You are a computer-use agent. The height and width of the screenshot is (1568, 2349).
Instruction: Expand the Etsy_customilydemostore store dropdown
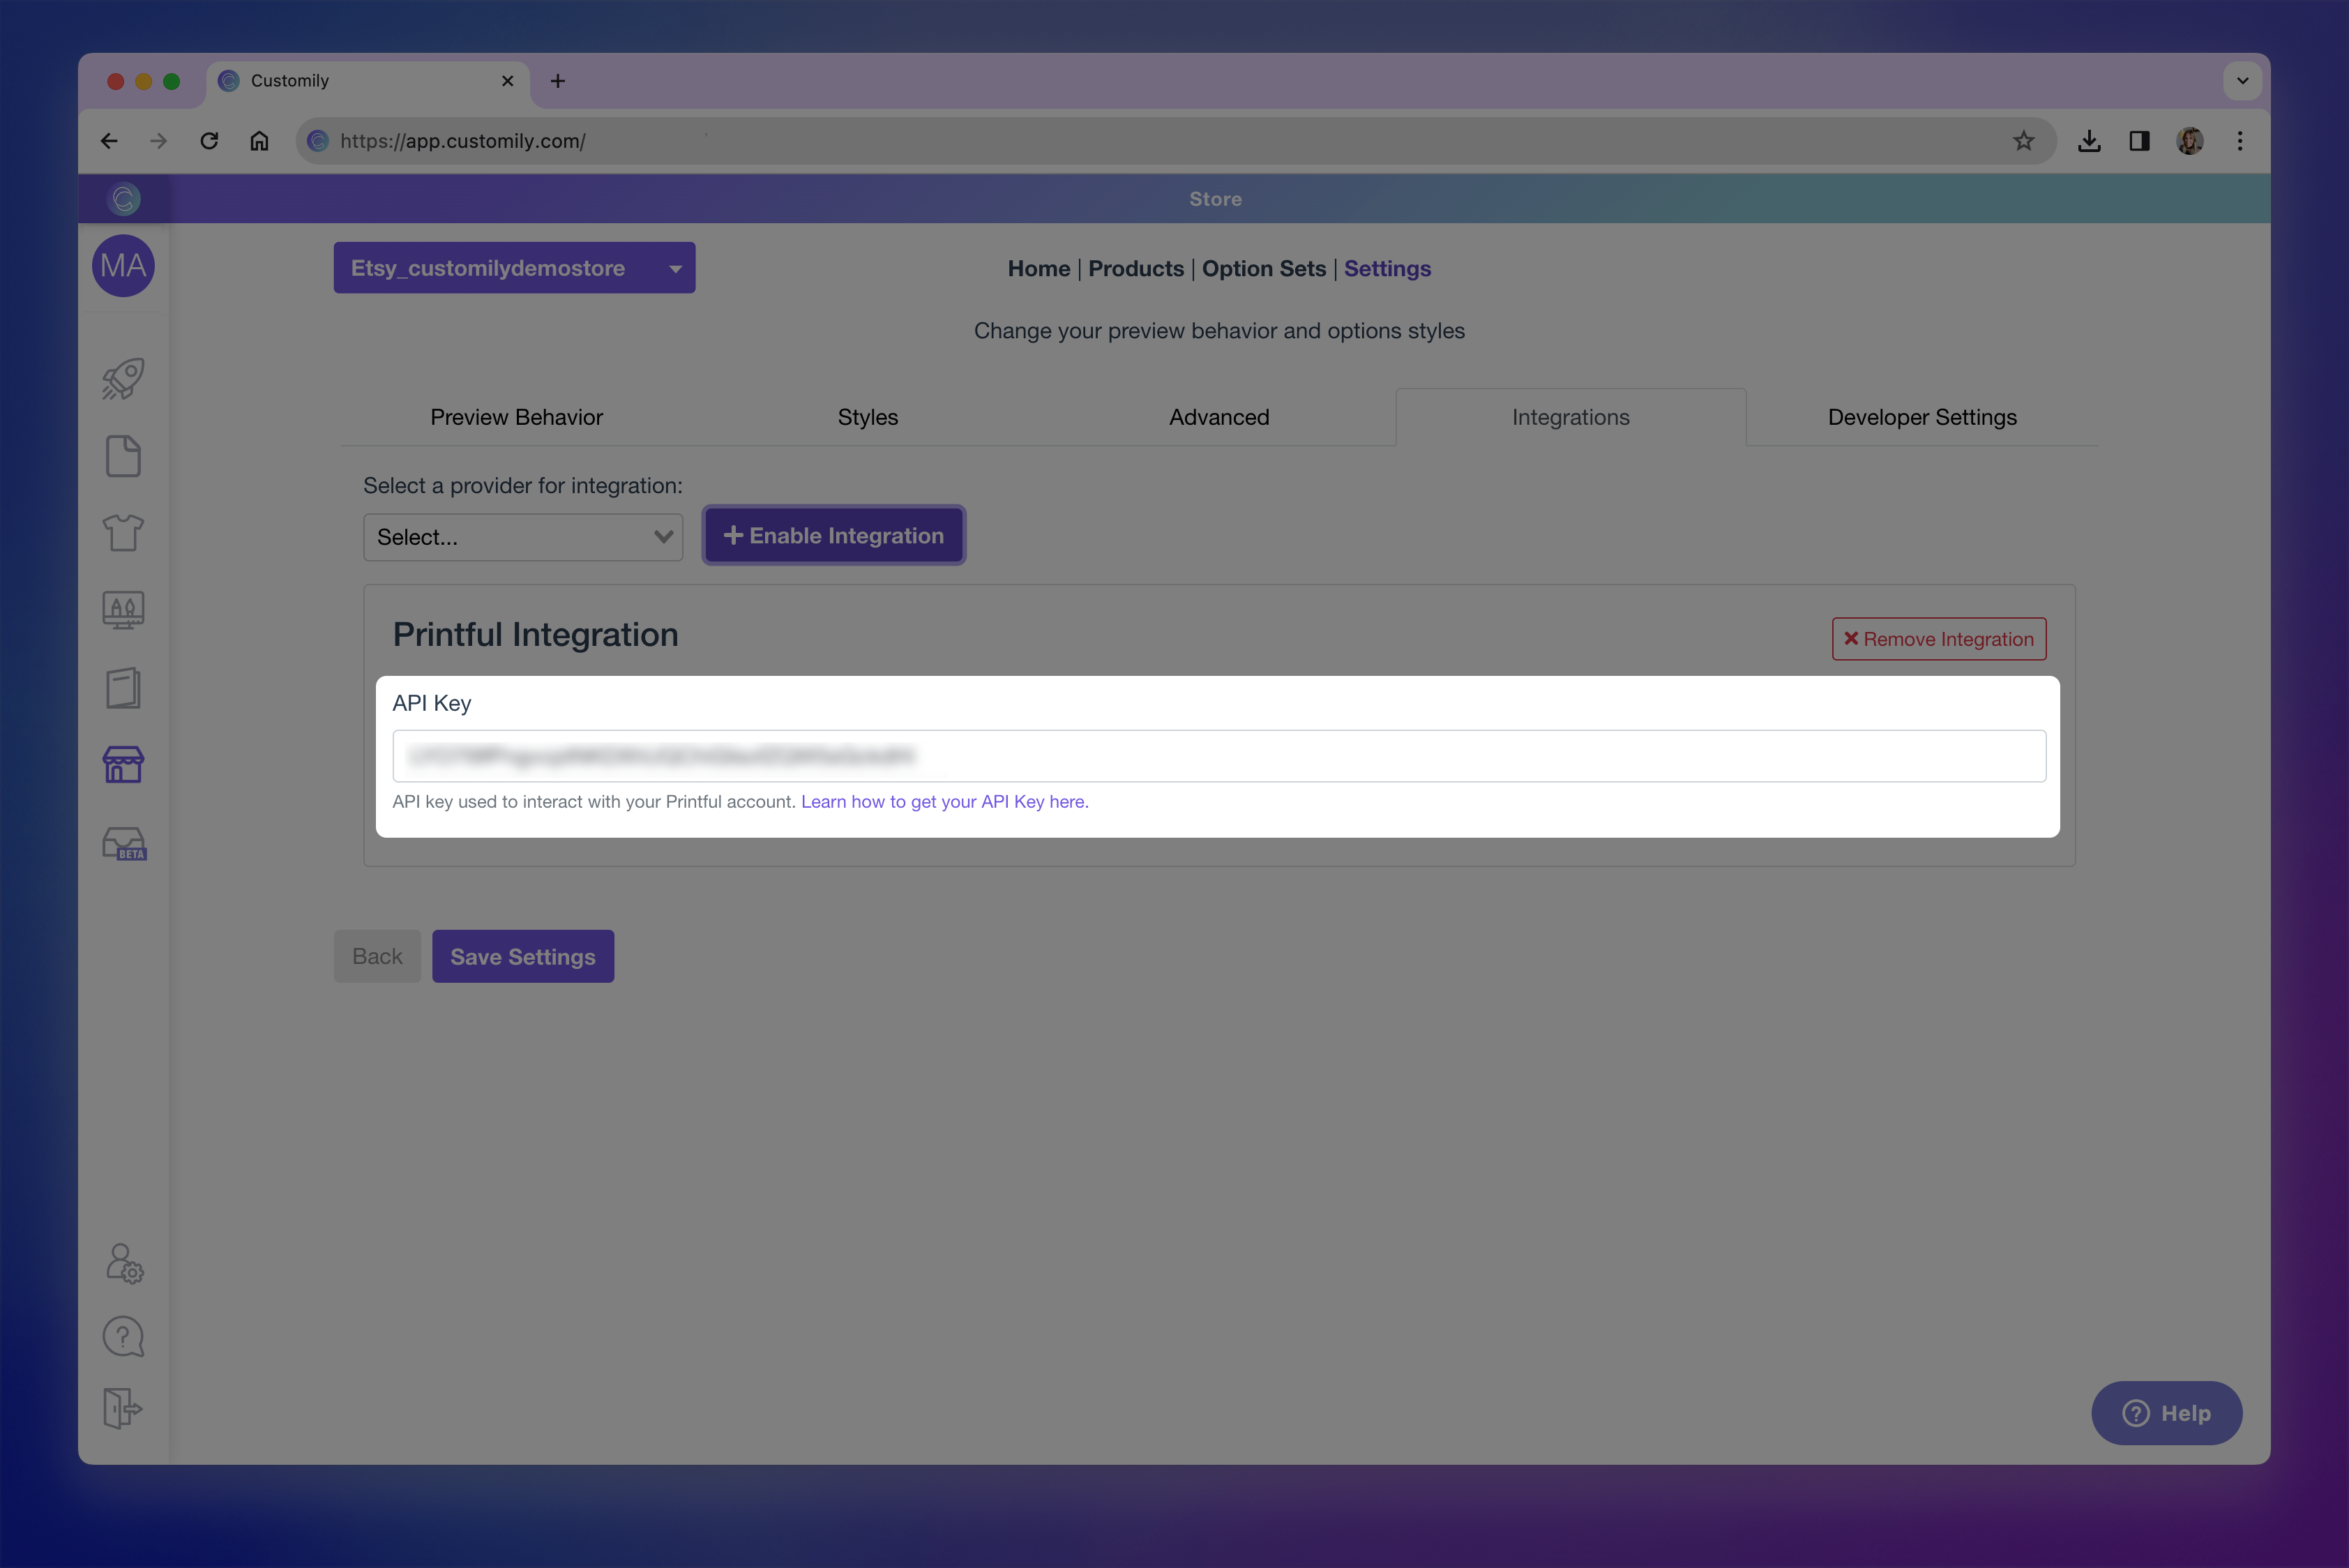[x=514, y=268]
